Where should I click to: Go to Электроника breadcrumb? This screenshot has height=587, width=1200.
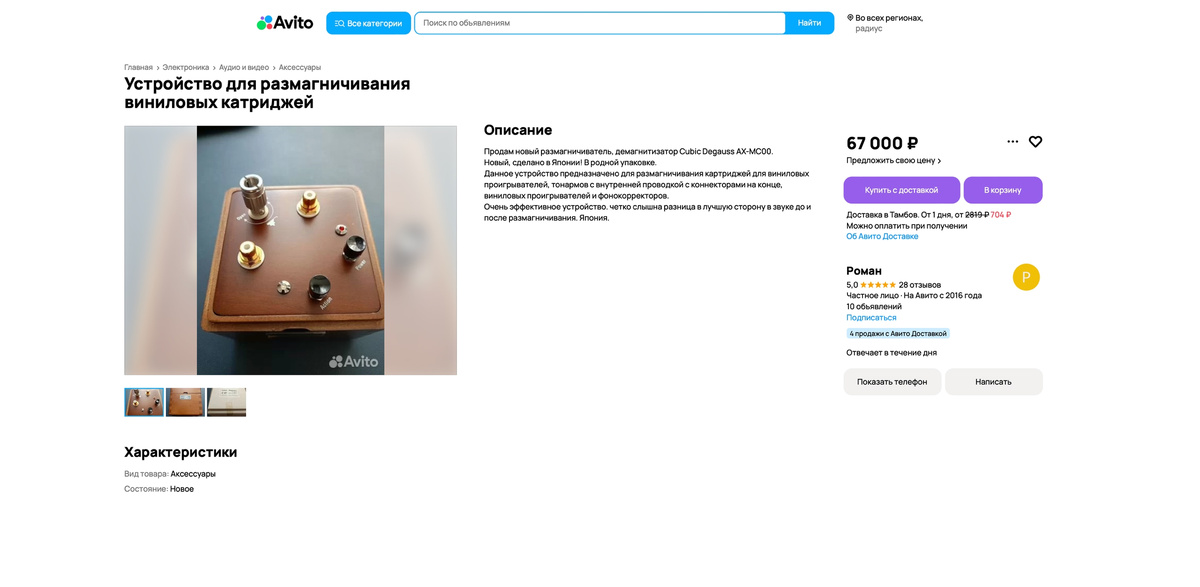186,67
